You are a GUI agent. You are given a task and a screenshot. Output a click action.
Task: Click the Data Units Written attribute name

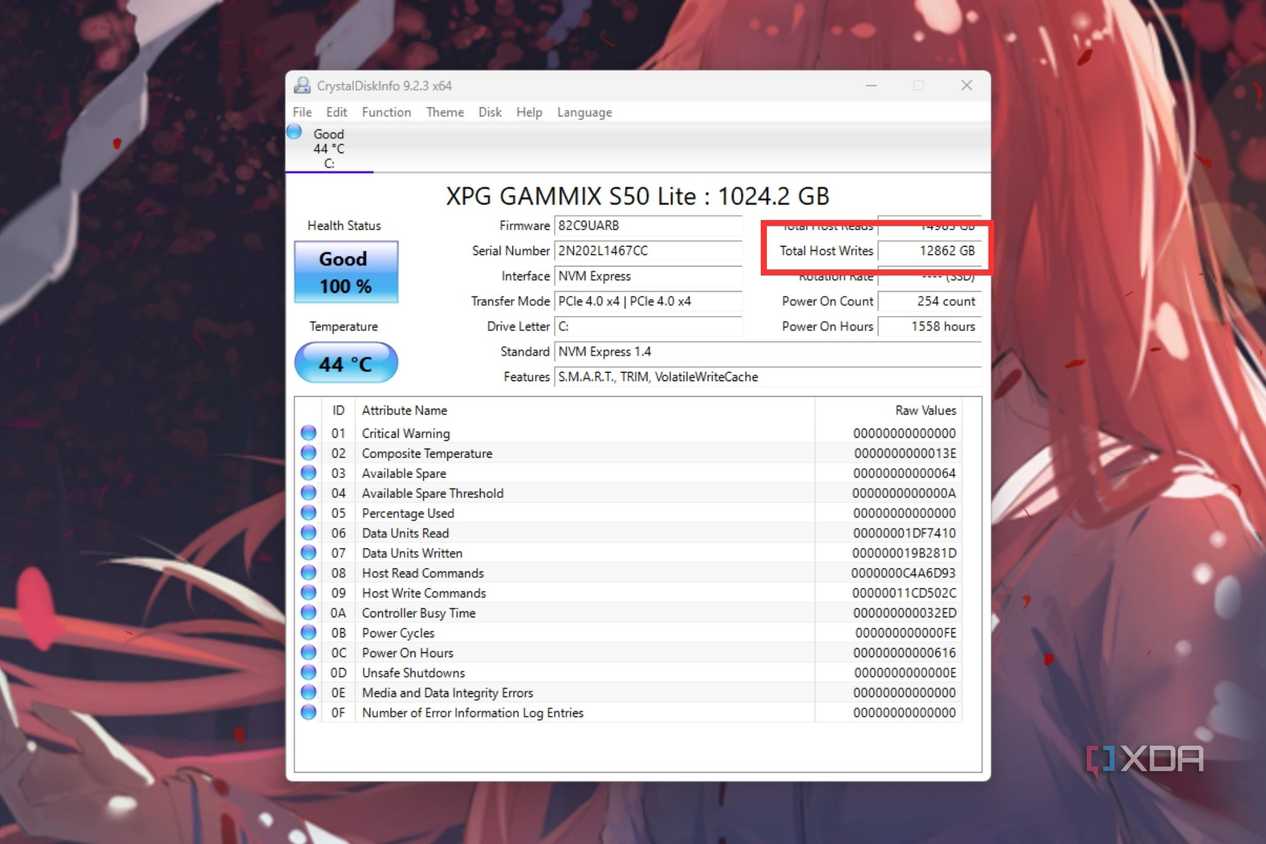point(412,553)
